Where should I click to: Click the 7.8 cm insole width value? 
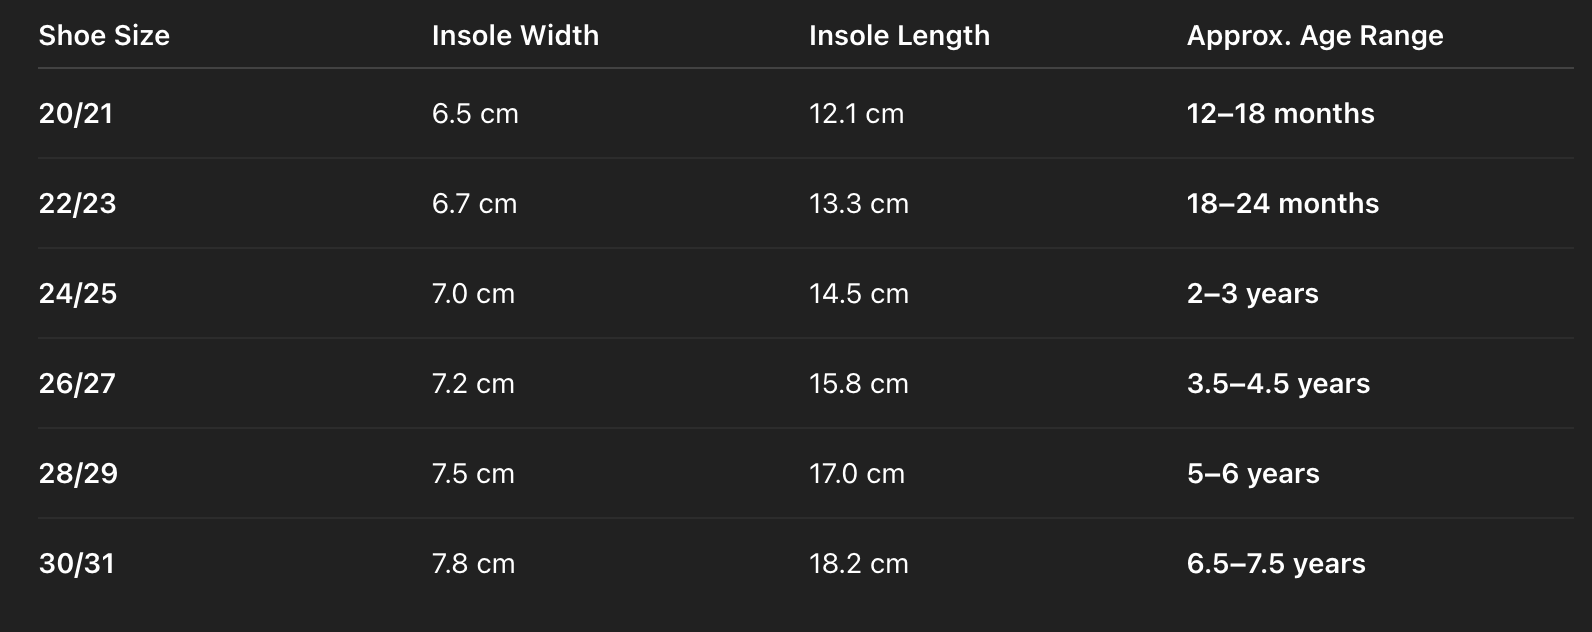[x=473, y=564]
